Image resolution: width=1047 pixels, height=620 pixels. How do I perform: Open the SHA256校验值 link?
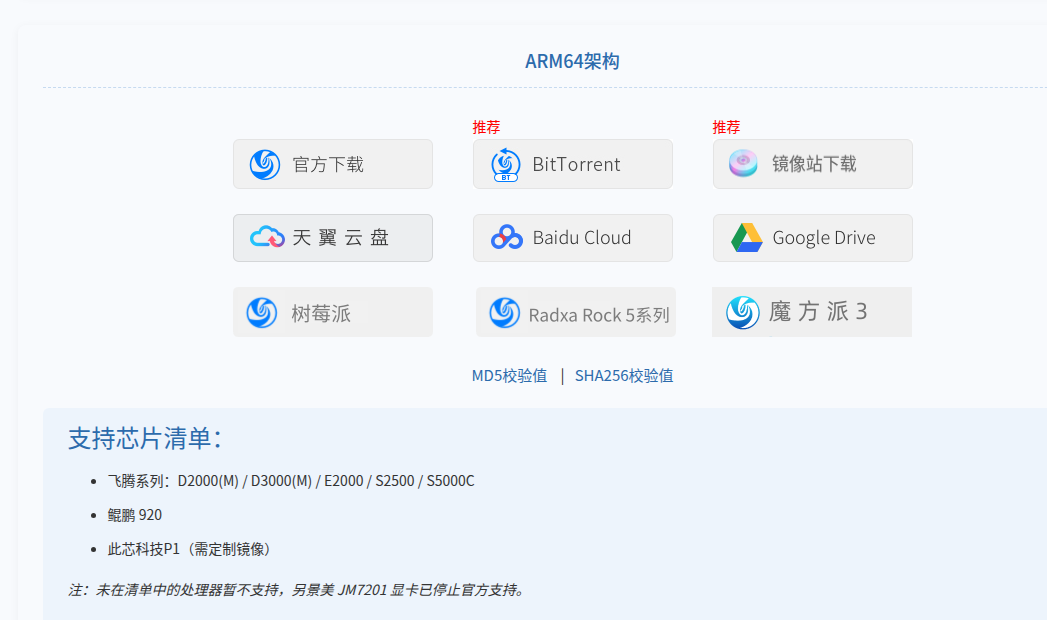click(624, 376)
